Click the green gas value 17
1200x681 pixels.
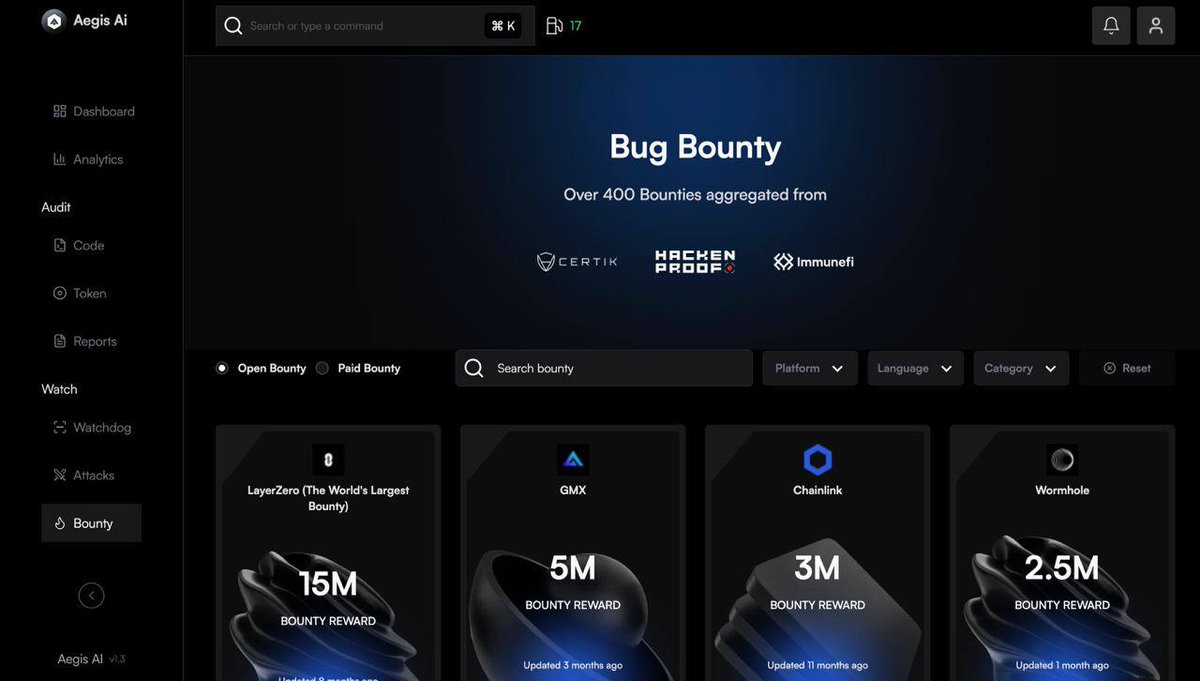(576, 26)
